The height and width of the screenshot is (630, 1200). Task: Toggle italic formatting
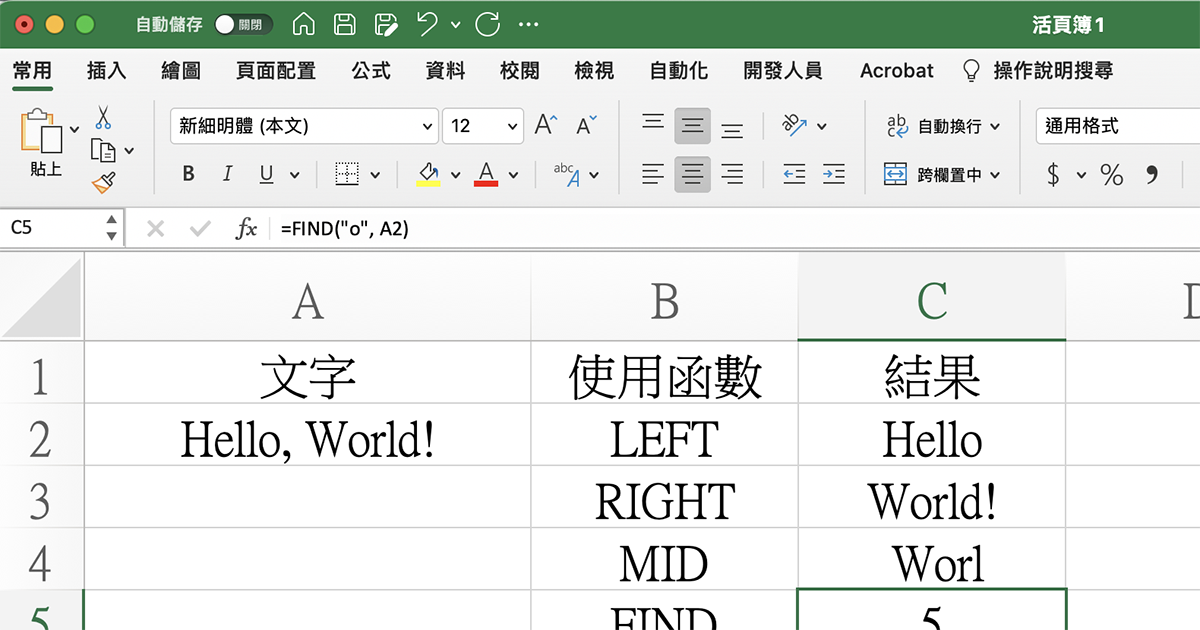point(226,172)
